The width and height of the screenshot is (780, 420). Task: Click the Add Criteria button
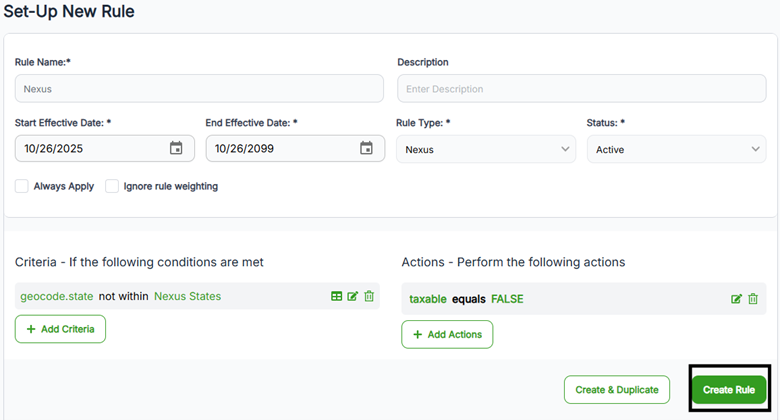(x=60, y=329)
